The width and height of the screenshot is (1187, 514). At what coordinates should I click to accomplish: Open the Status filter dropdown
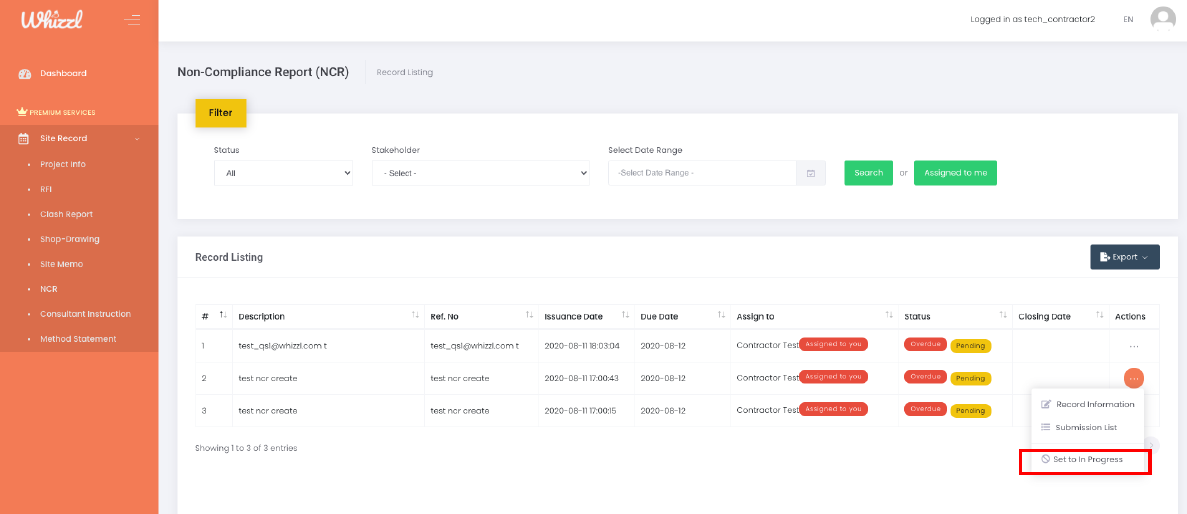283,173
